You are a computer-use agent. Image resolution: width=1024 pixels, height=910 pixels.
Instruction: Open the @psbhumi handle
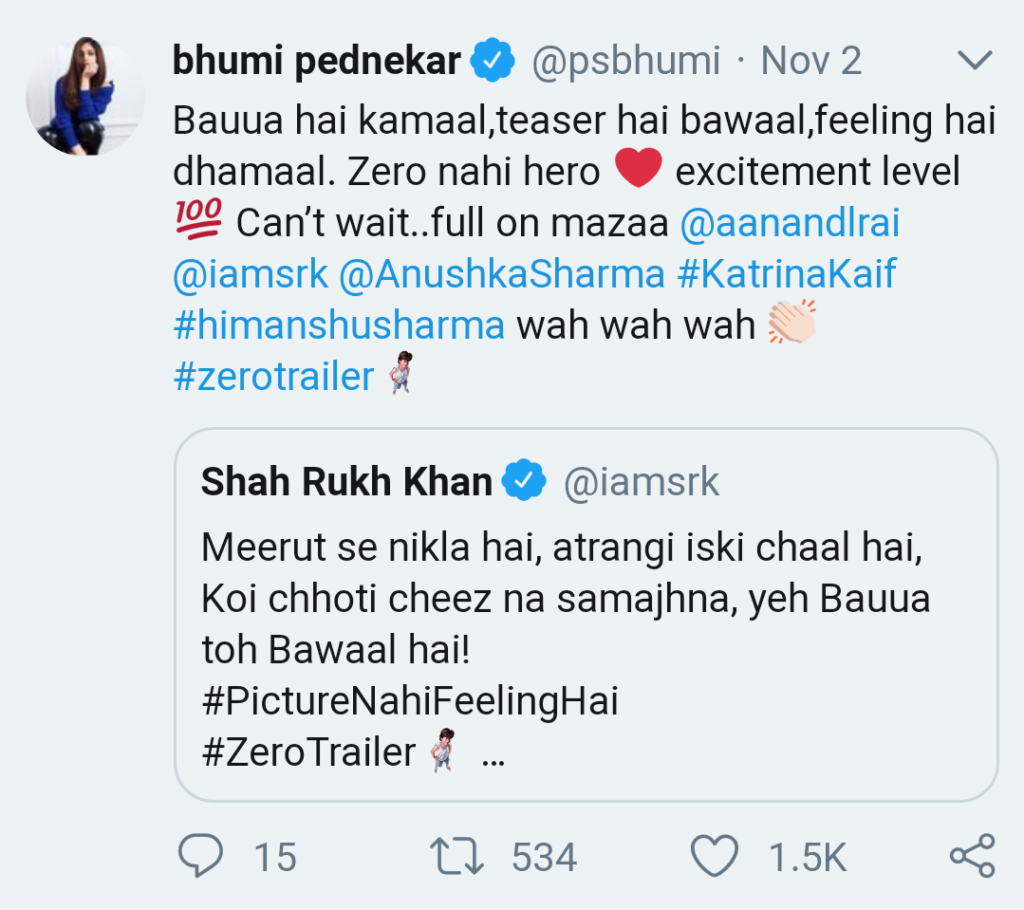click(625, 62)
